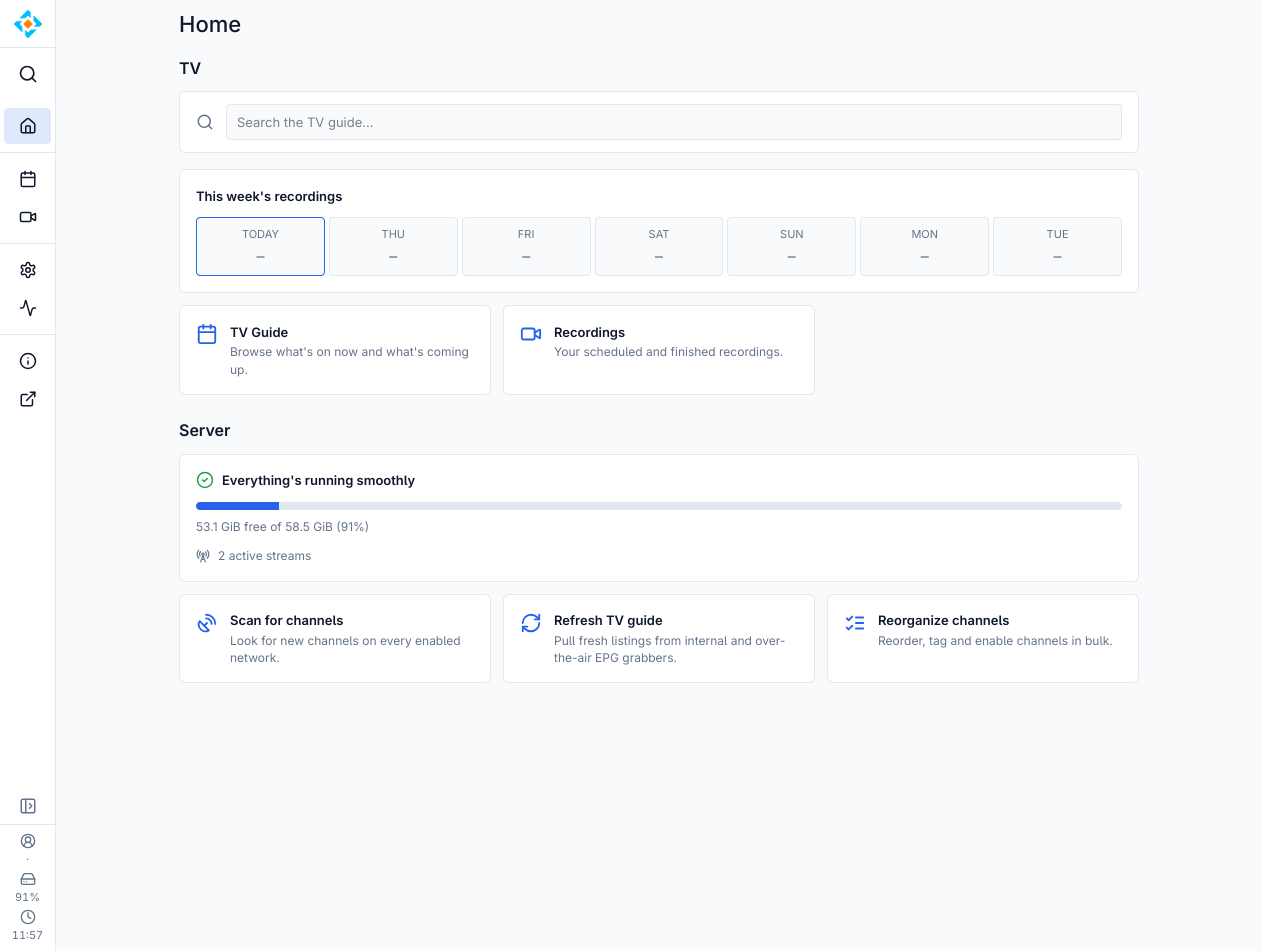Open the search icon in sidebar
This screenshot has width=1262, height=951.
tap(28, 74)
